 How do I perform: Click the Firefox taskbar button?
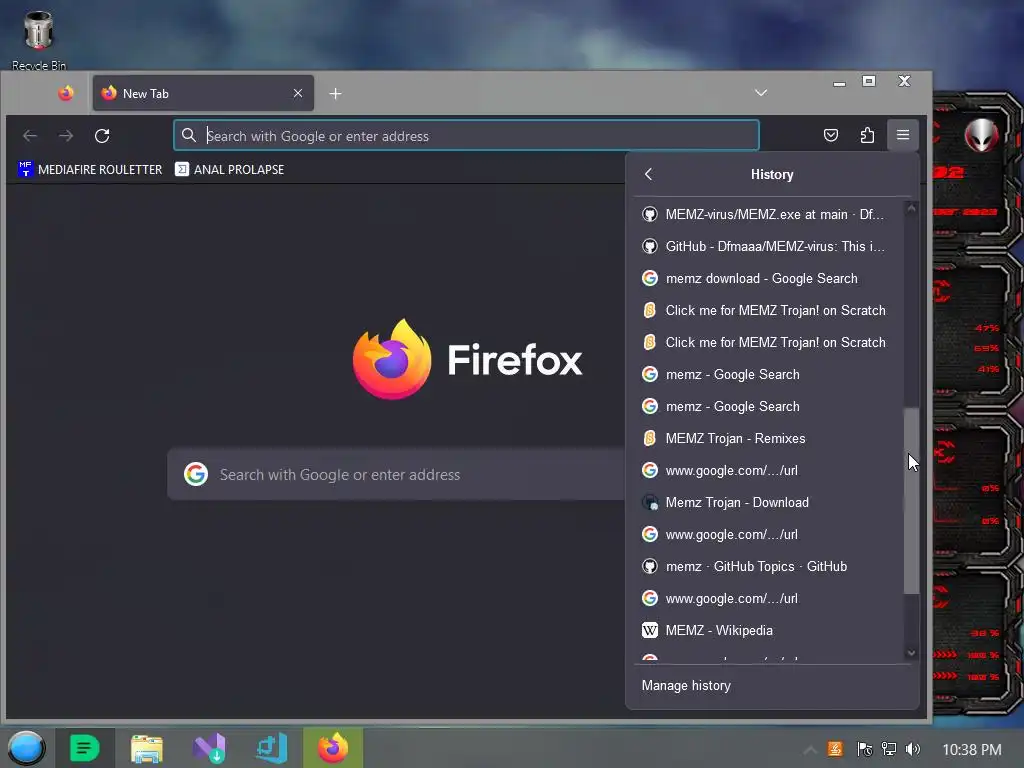coord(333,748)
